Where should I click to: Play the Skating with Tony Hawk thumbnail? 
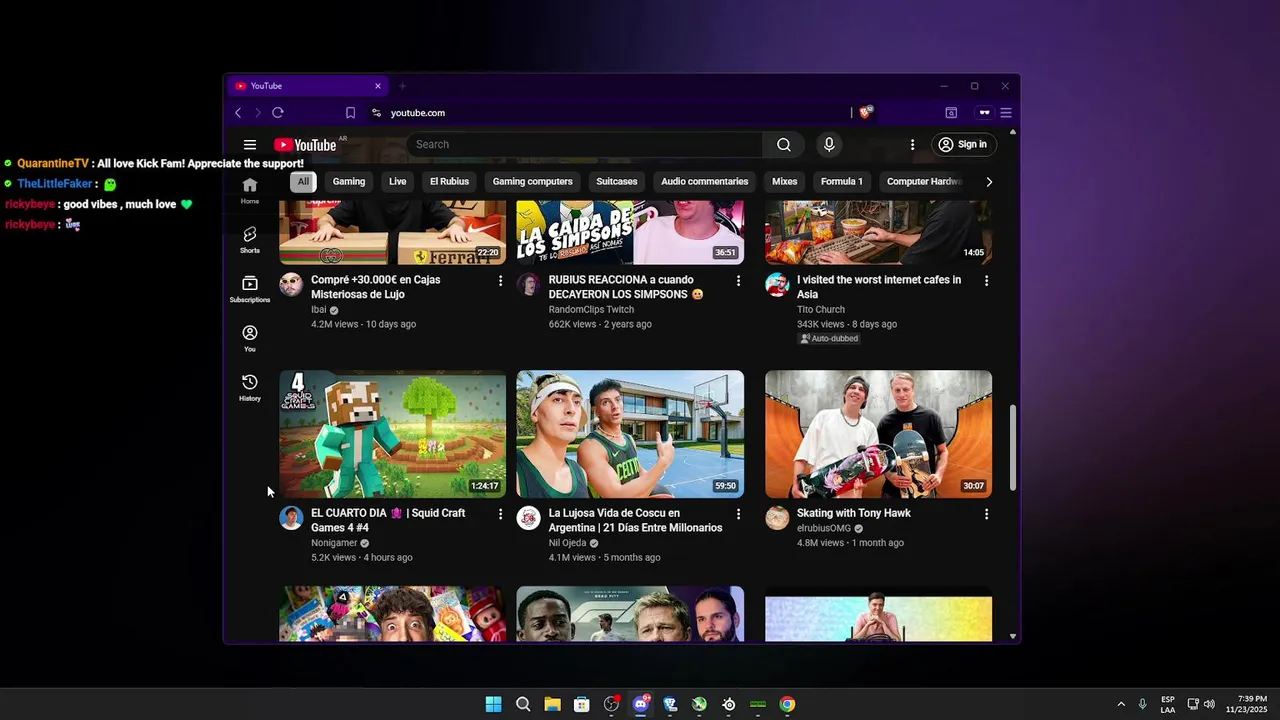click(879, 434)
